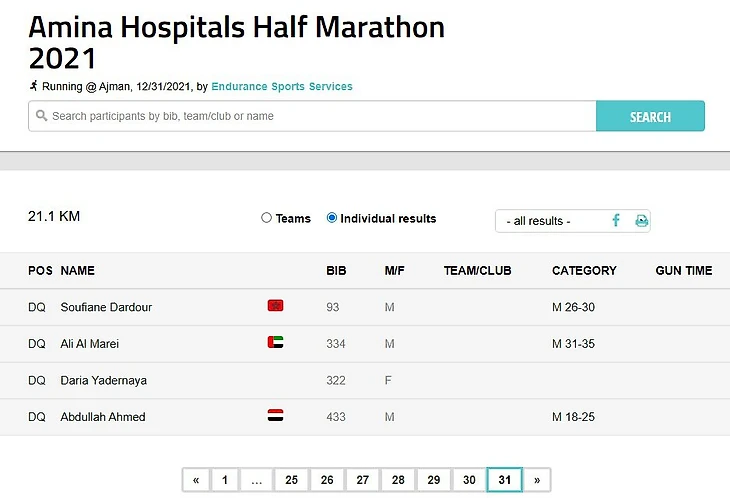The width and height of the screenshot is (730, 498).
Task: Go to next page with » arrow
Action: [x=537, y=480]
